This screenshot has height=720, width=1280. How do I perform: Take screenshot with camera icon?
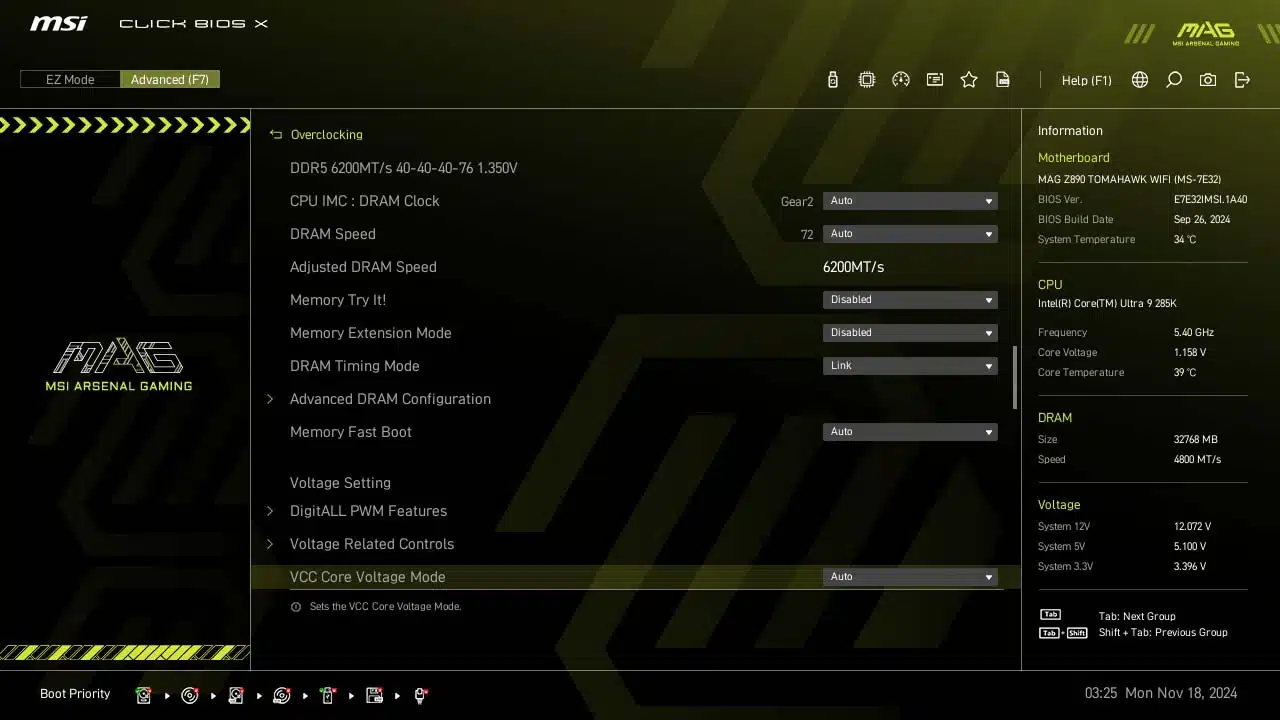1208,80
